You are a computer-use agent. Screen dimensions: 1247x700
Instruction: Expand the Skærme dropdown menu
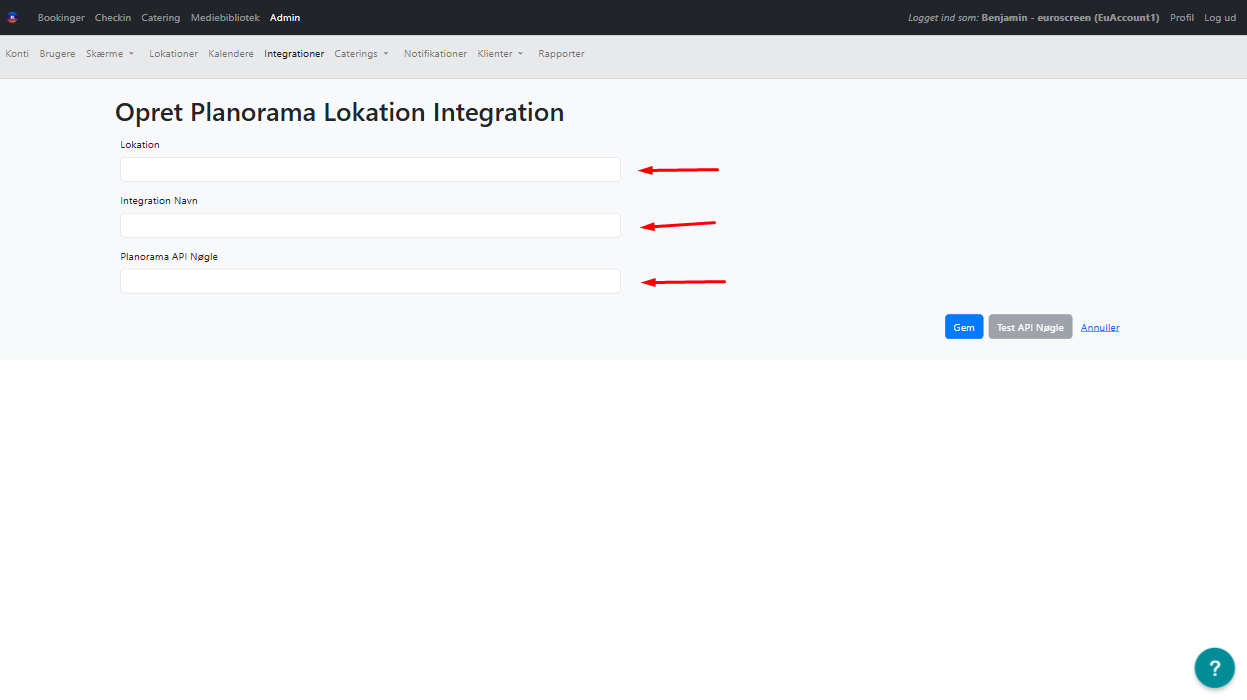pos(110,54)
